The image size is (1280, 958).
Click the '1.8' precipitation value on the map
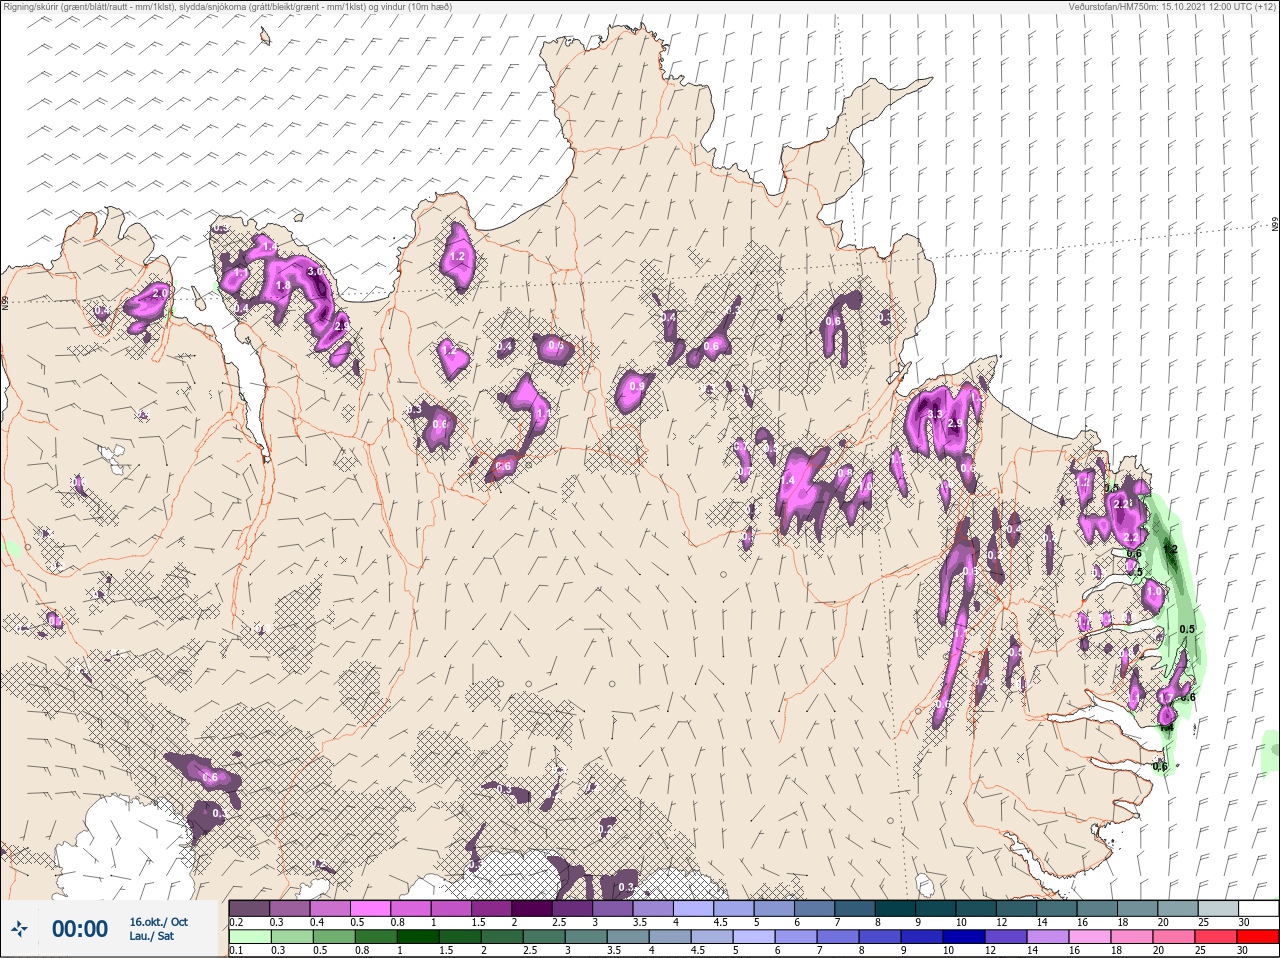[283, 286]
